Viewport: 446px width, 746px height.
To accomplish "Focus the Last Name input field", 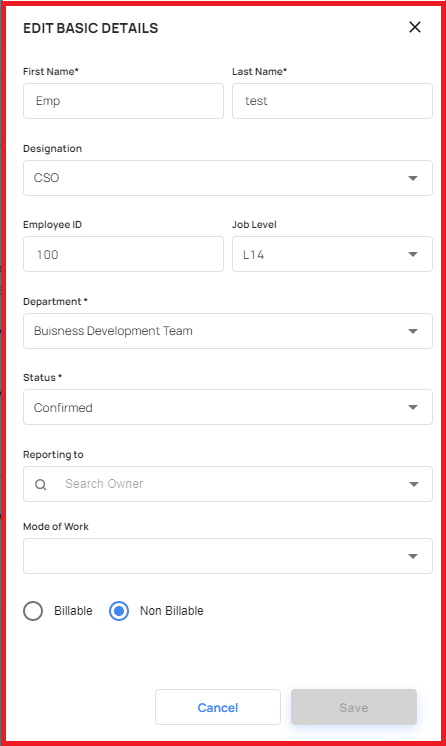I will click(x=332, y=101).
